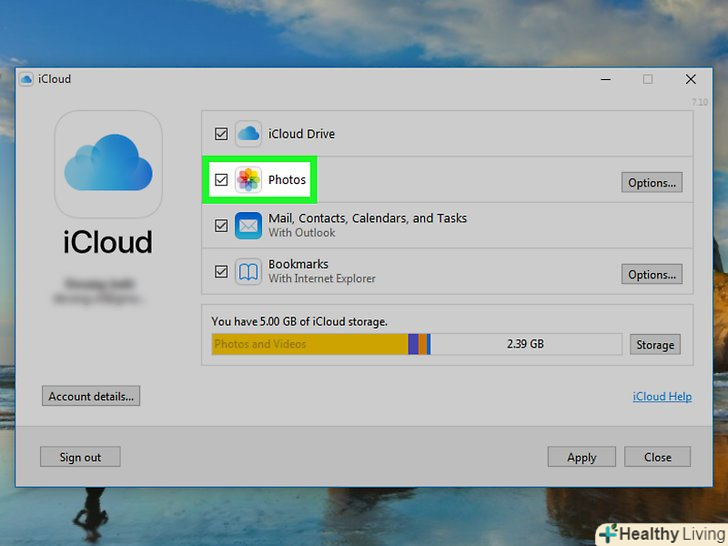Open Account details

(91, 396)
